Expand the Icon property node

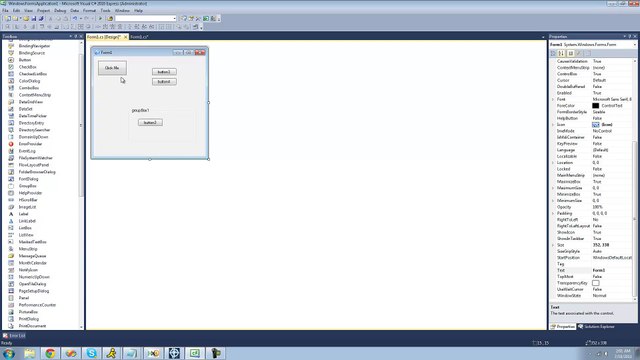point(553,124)
